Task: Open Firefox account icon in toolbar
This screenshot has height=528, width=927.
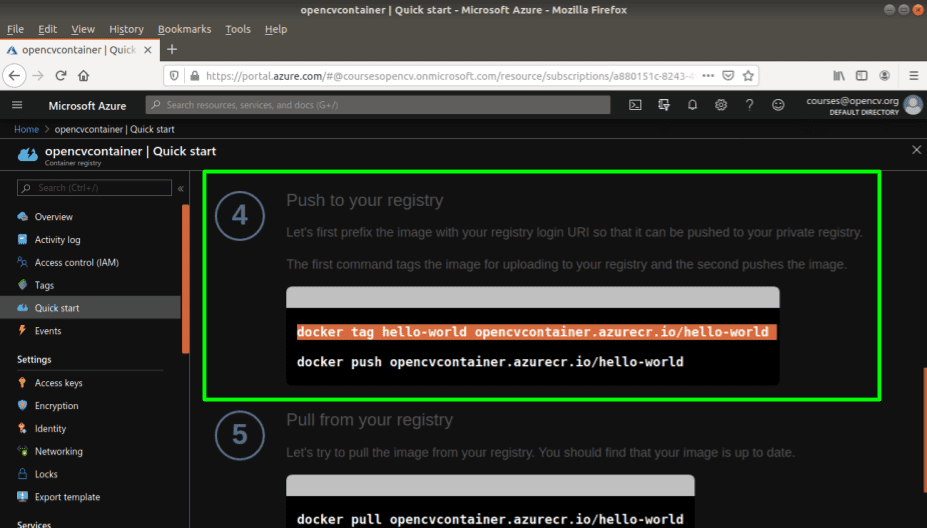Action: [x=884, y=76]
